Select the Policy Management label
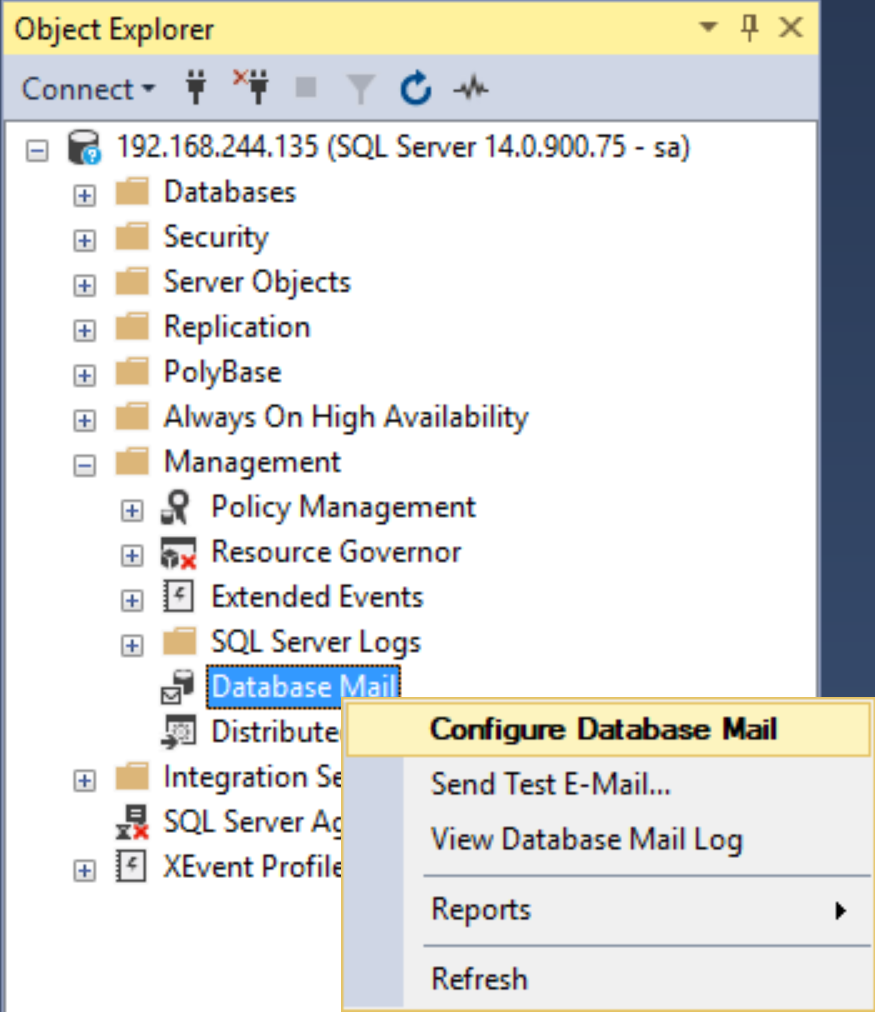The height and width of the screenshot is (1012, 875). pos(343,508)
